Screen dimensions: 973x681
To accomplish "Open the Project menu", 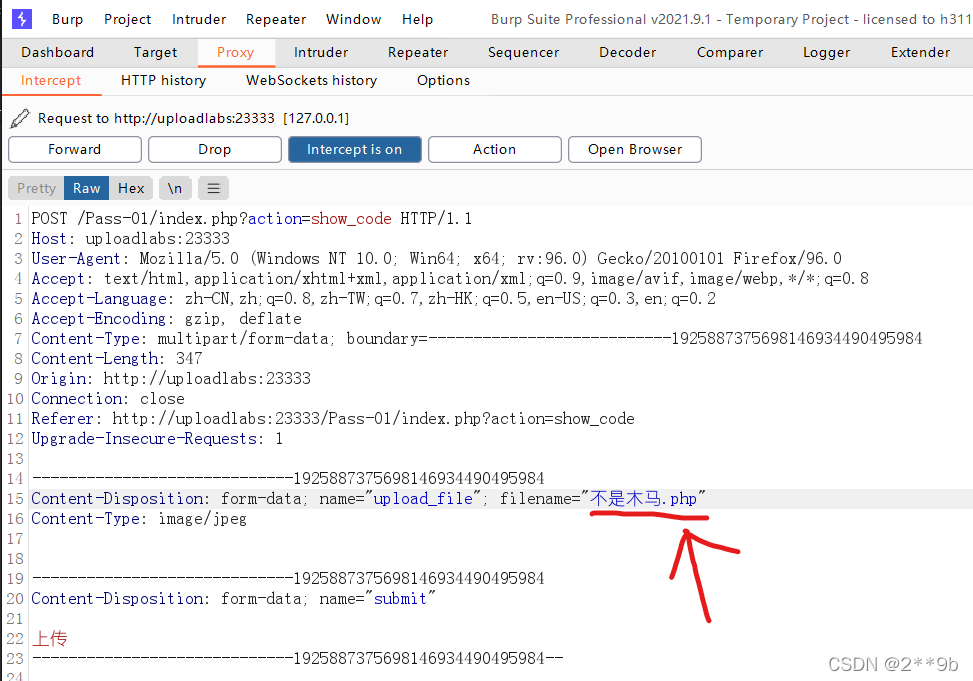I will [127, 19].
